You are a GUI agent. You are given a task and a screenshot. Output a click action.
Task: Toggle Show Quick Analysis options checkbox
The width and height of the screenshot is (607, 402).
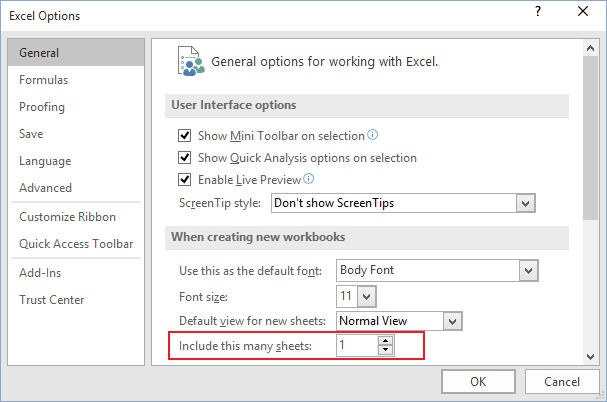tap(184, 158)
